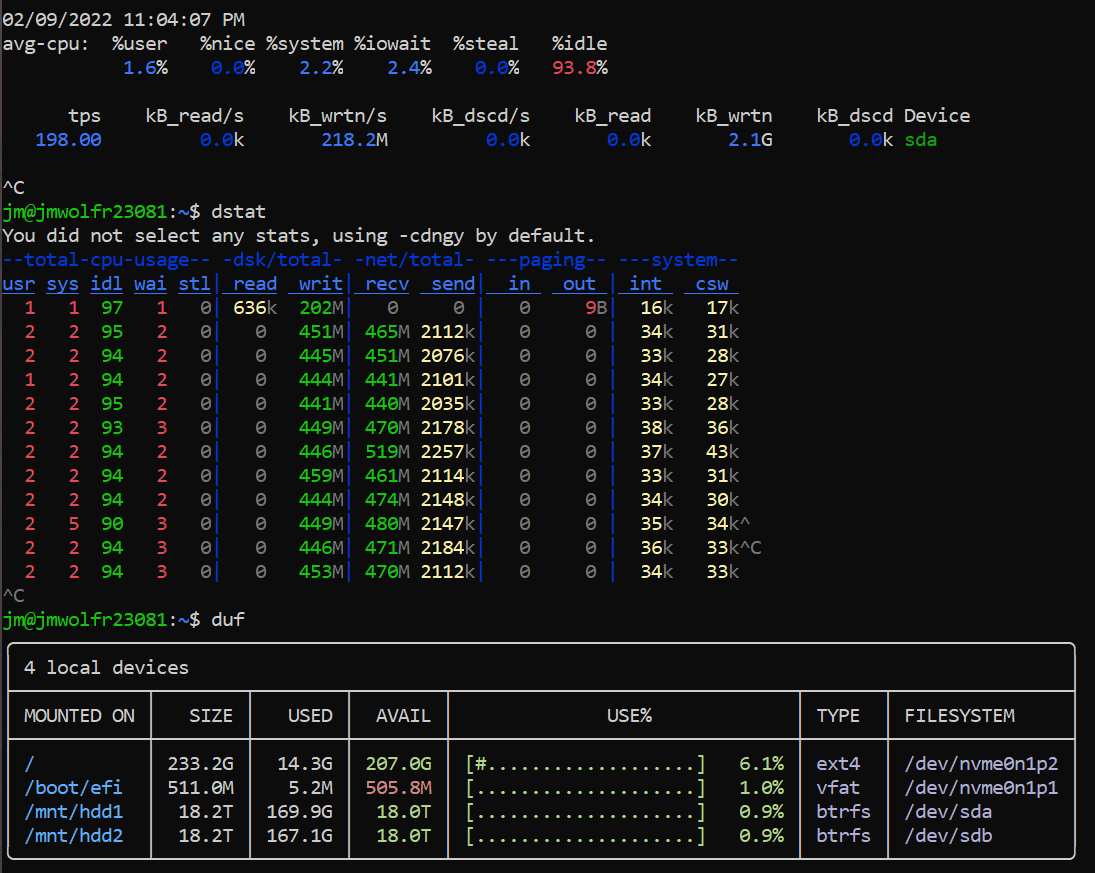
Task: Select the %iowait column header
Action: 392,43
